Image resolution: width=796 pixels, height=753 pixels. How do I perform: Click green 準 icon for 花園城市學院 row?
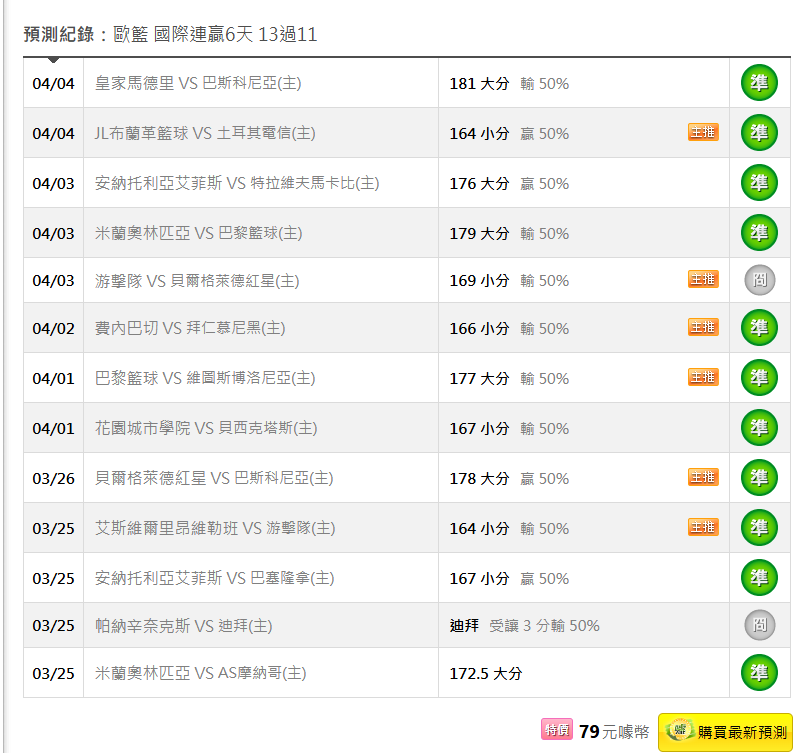point(759,428)
